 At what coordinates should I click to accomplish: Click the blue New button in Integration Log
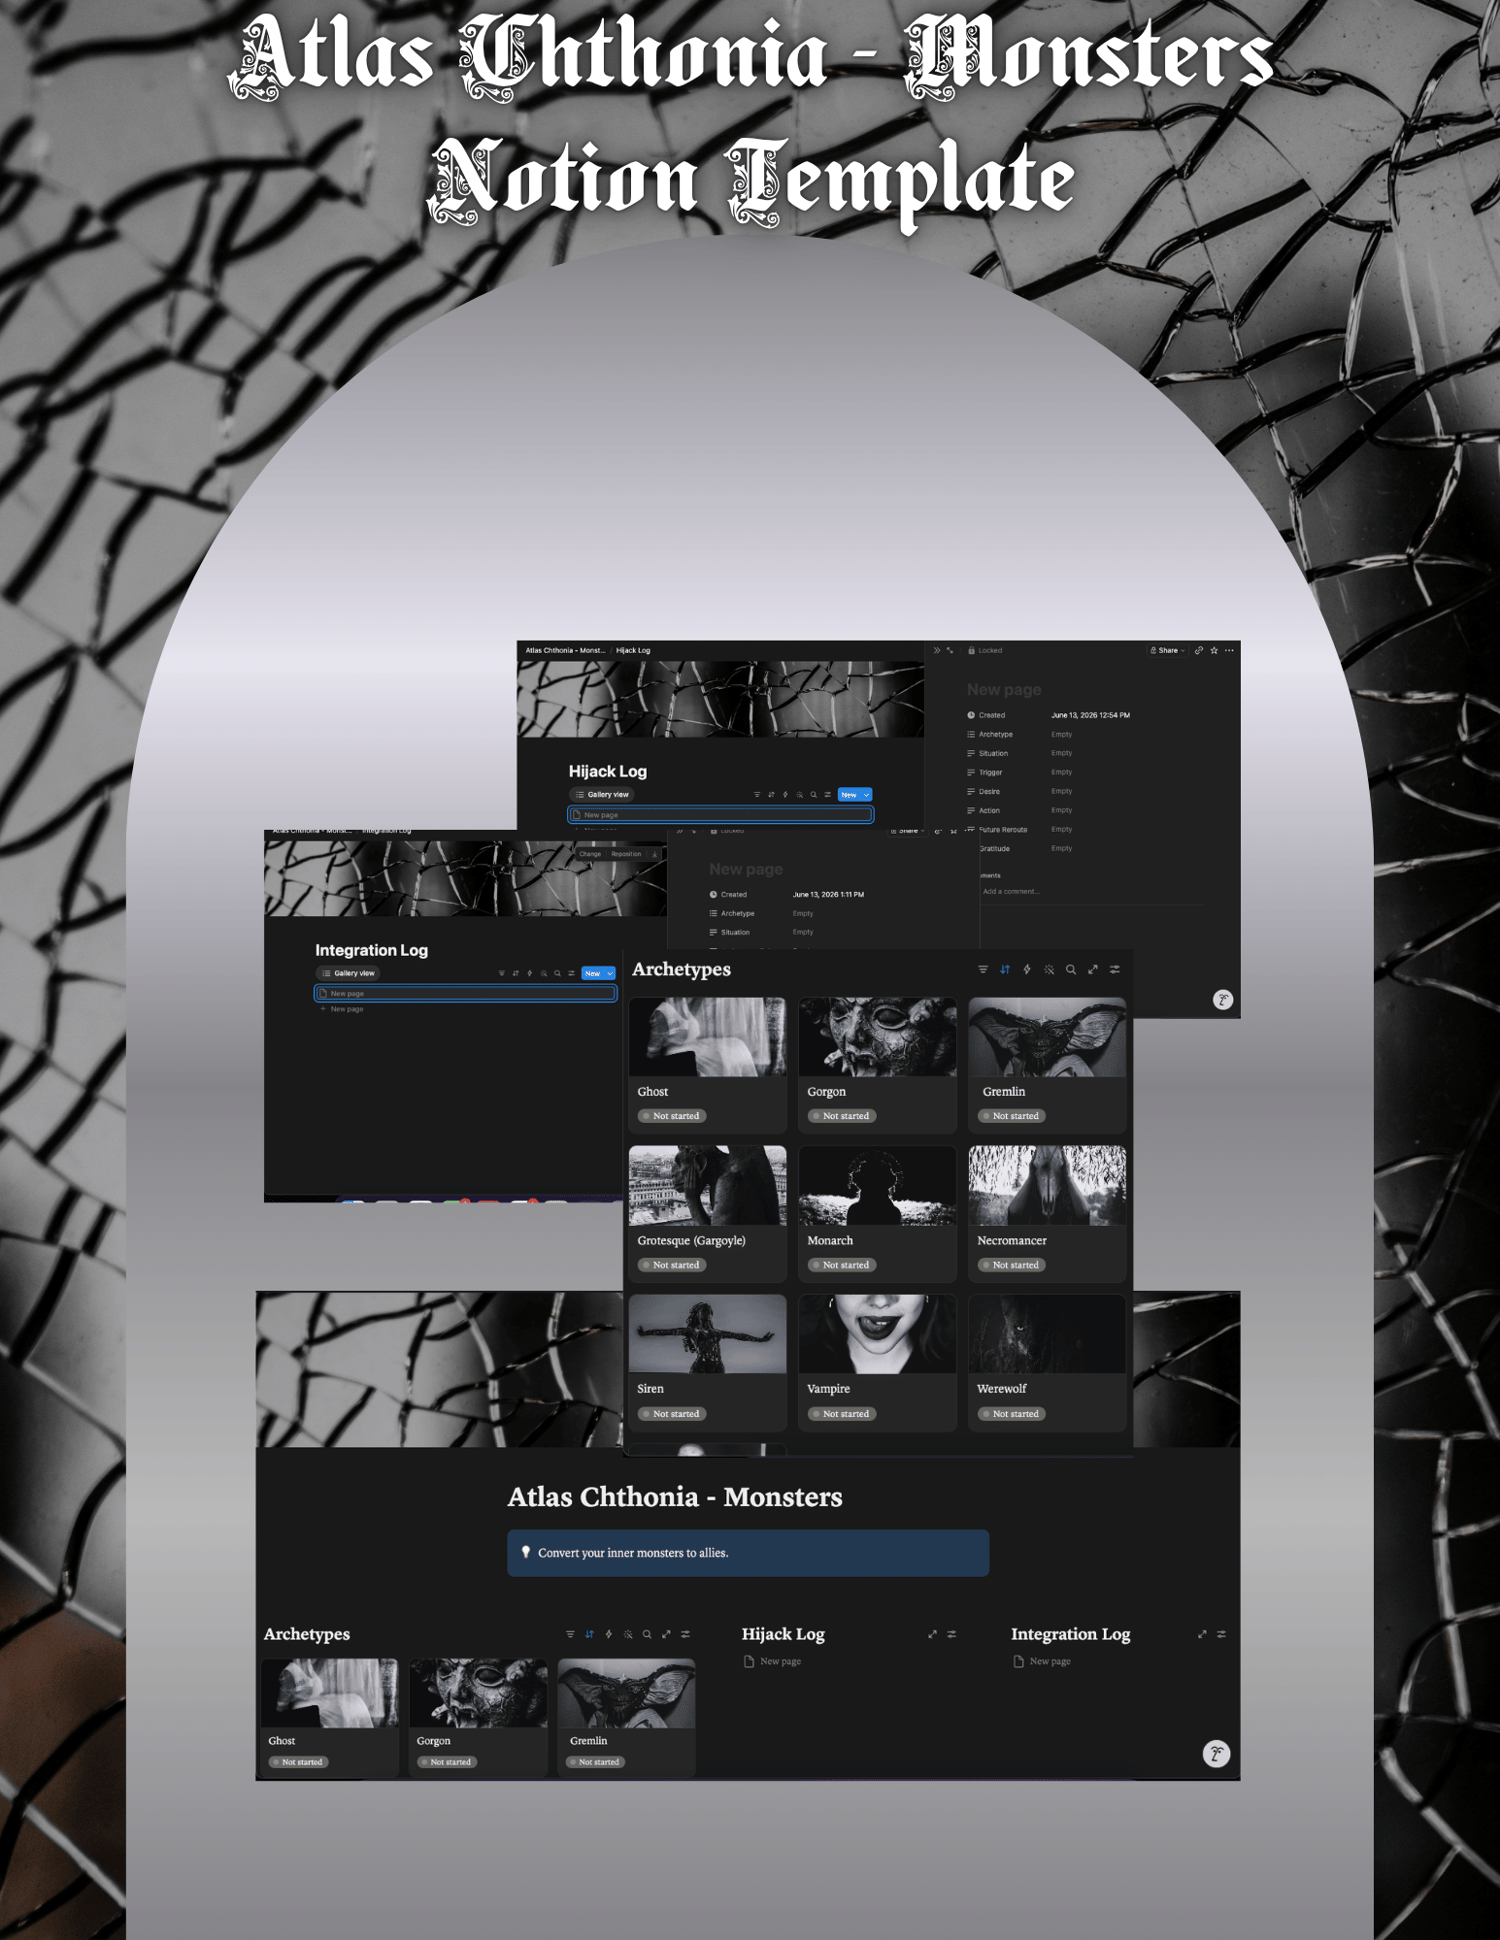[x=593, y=973]
